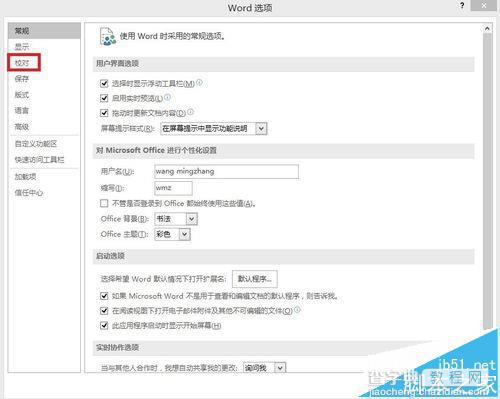Click the vertical scrollbar track
This screenshot has width=500, height=399.
[x=487, y=180]
